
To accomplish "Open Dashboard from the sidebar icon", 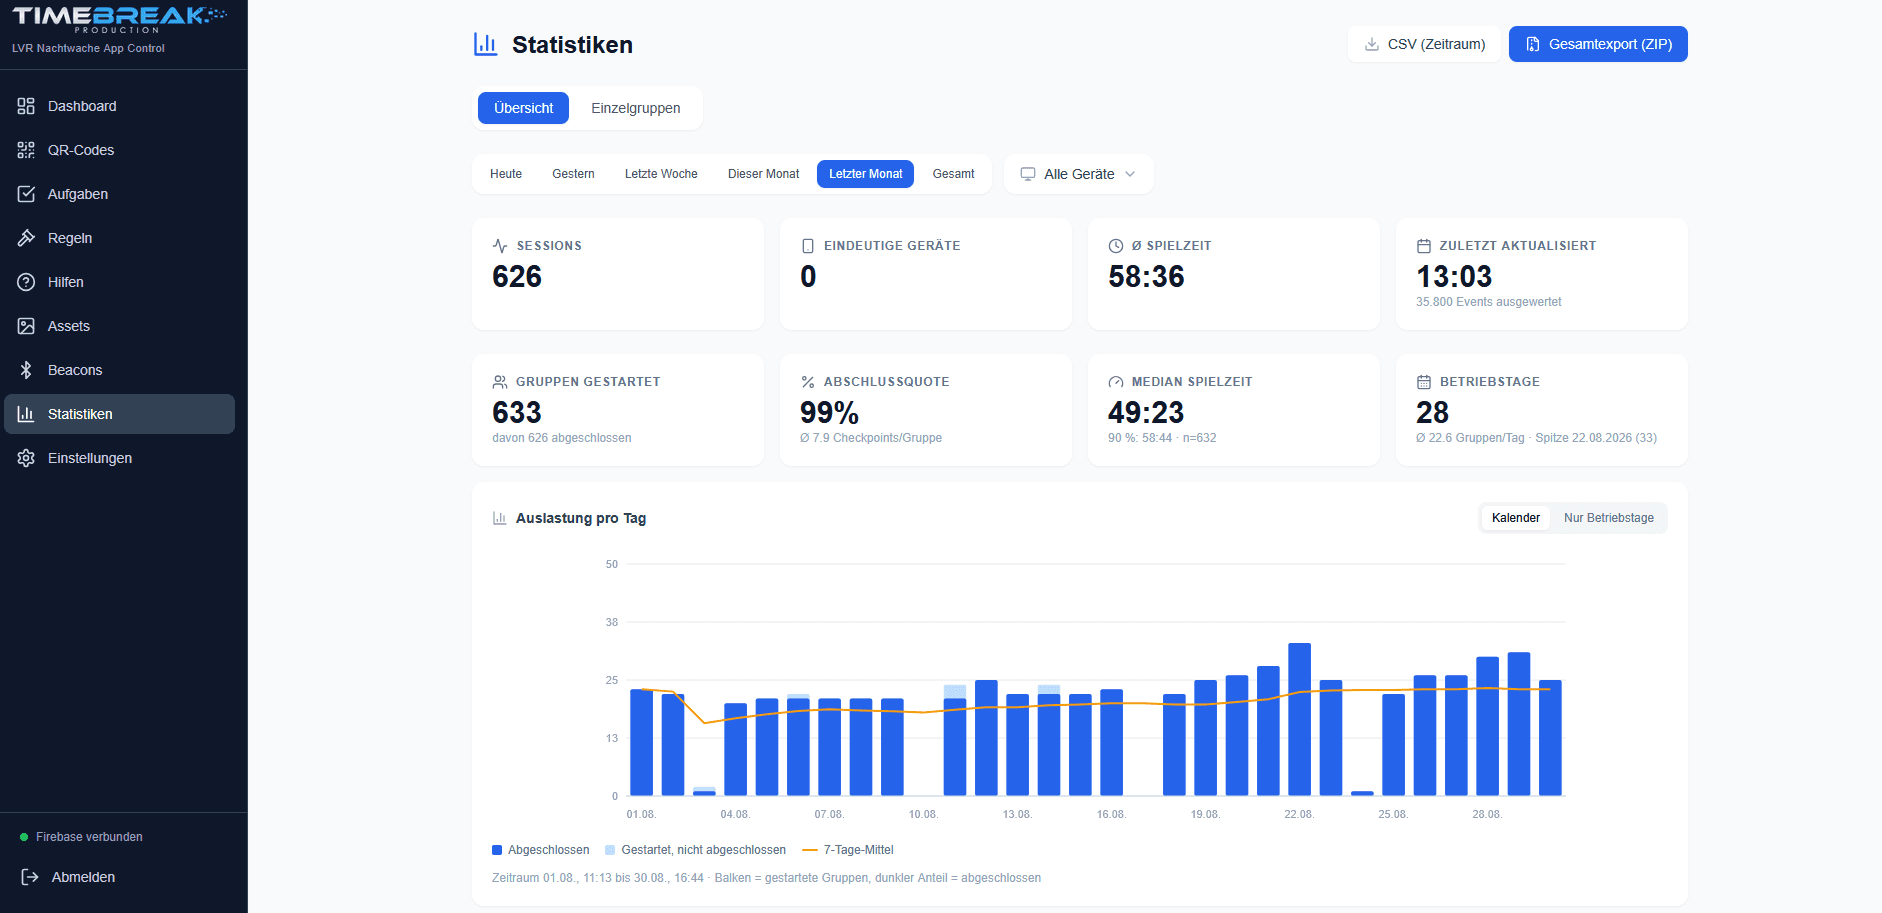I will tap(26, 106).
